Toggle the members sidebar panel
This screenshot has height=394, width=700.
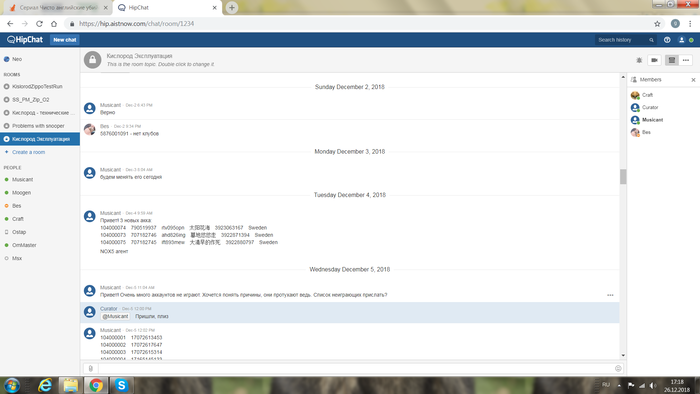(671, 60)
